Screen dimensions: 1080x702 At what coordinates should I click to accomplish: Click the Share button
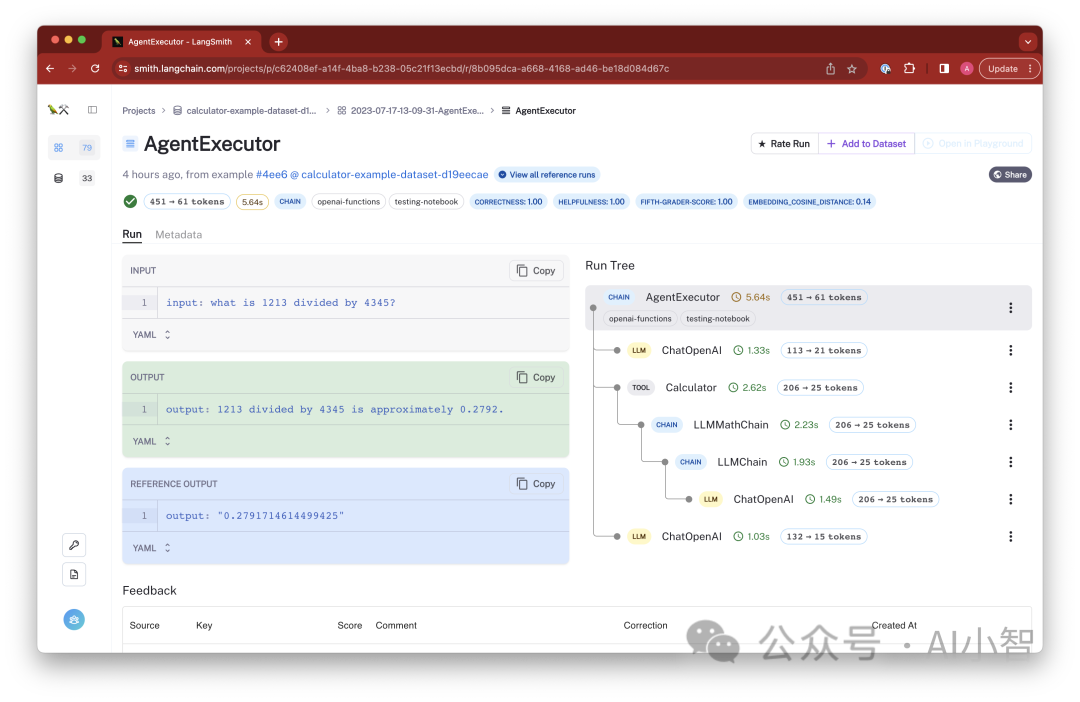coord(1010,174)
